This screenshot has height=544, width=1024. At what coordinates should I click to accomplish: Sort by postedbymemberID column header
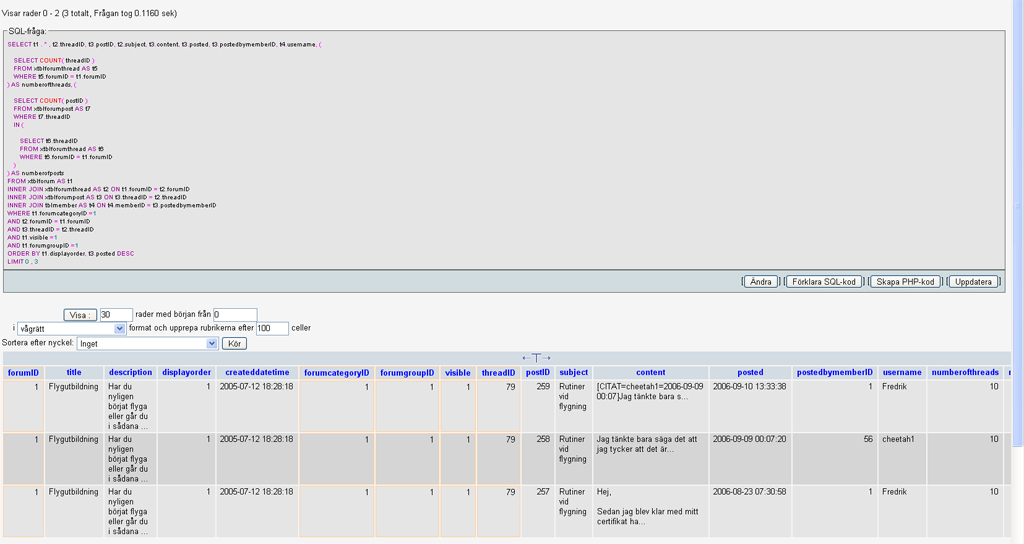pos(835,372)
